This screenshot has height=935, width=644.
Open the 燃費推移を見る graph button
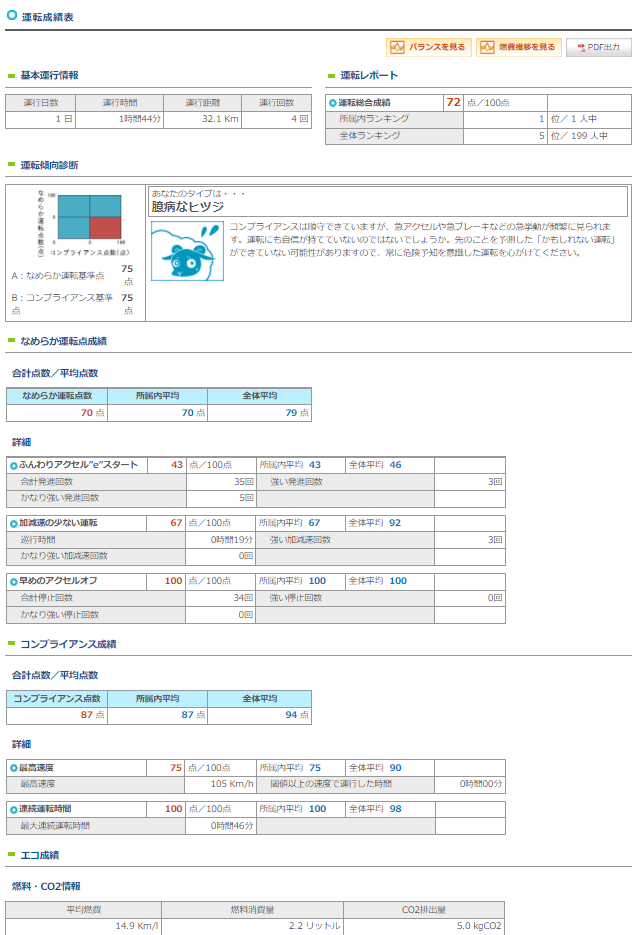[x=519, y=47]
